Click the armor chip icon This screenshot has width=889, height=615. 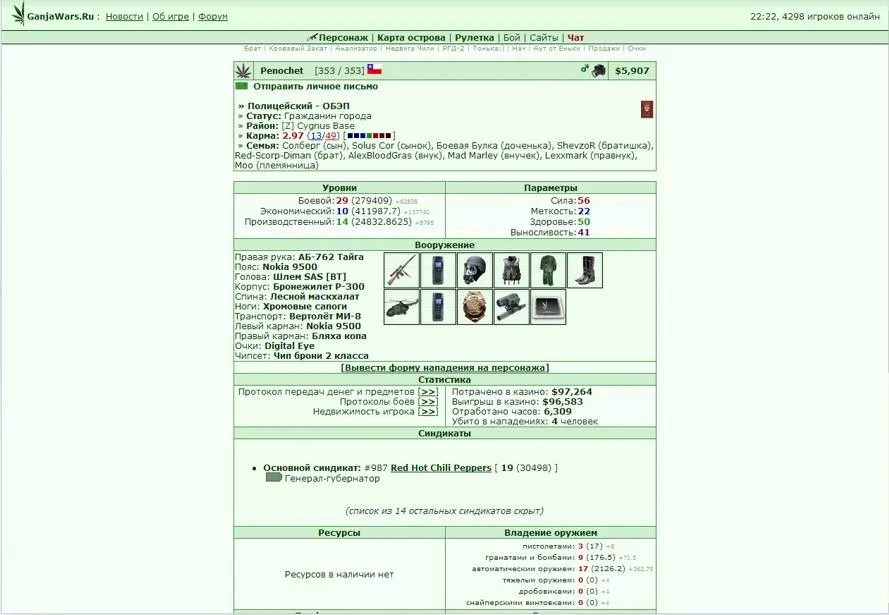pos(548,307)
